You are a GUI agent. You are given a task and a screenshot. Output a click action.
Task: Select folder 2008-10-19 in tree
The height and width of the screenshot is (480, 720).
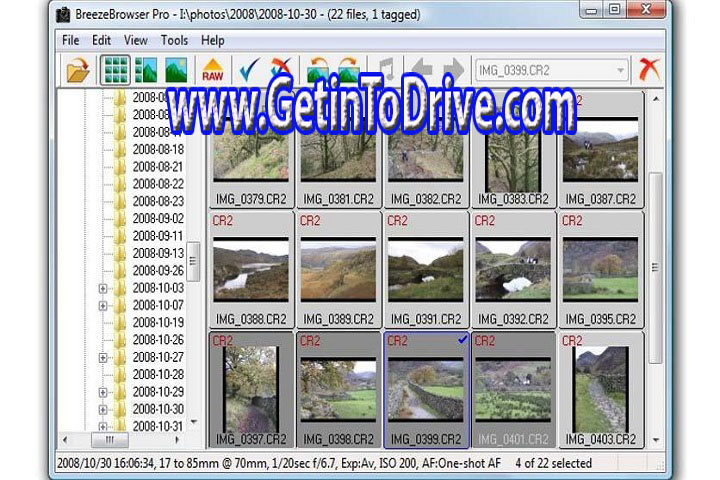pos(158,323)
